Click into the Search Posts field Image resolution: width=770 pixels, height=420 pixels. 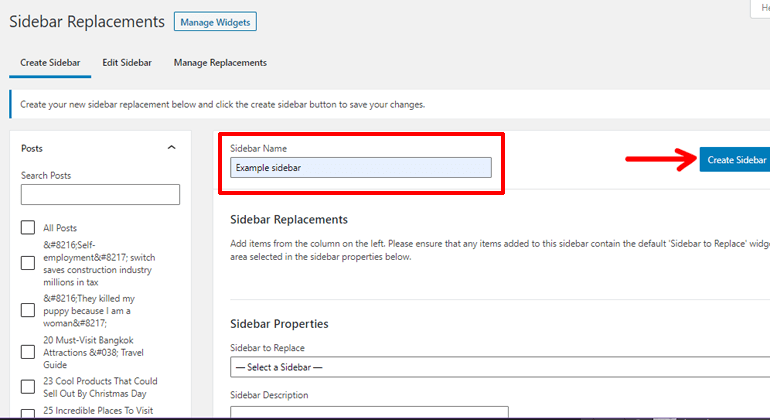tap(100, 195)
